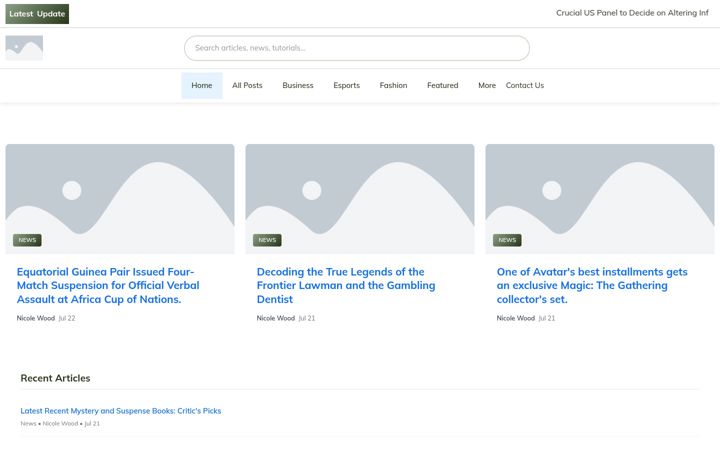The image size is (720, 450).
Task: Click the site logo placeholder image
Action: tap(24, 48)
